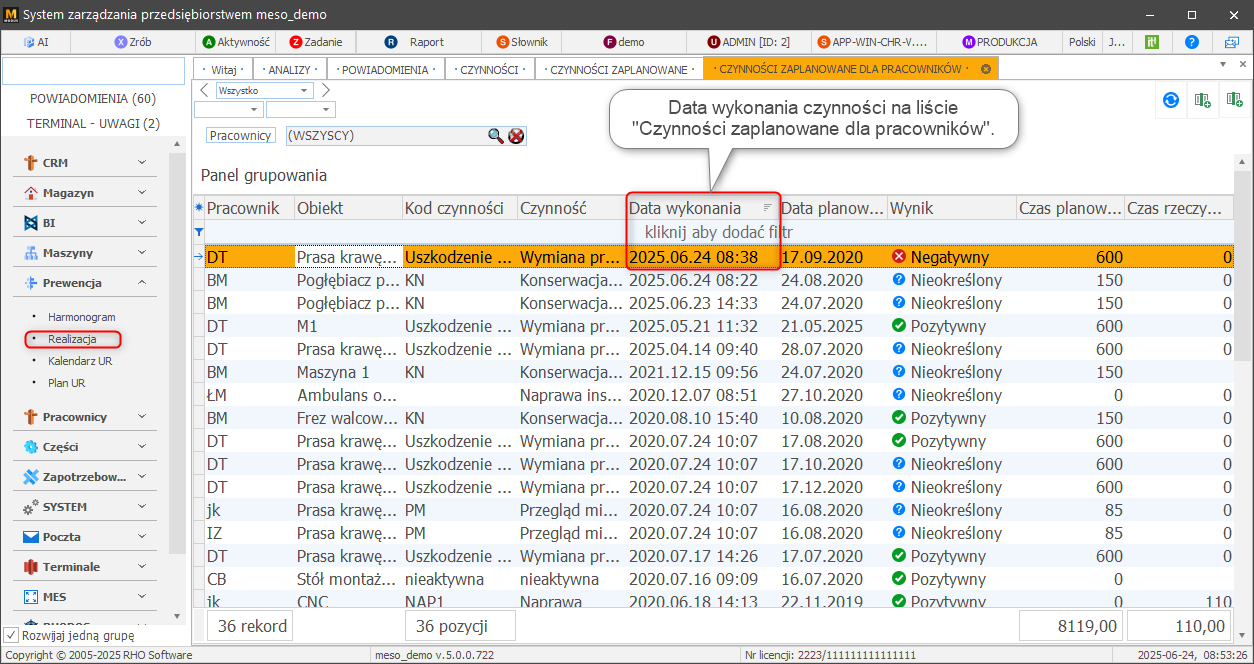Sort by the Data wykonania column header

(x=685, y=208)
